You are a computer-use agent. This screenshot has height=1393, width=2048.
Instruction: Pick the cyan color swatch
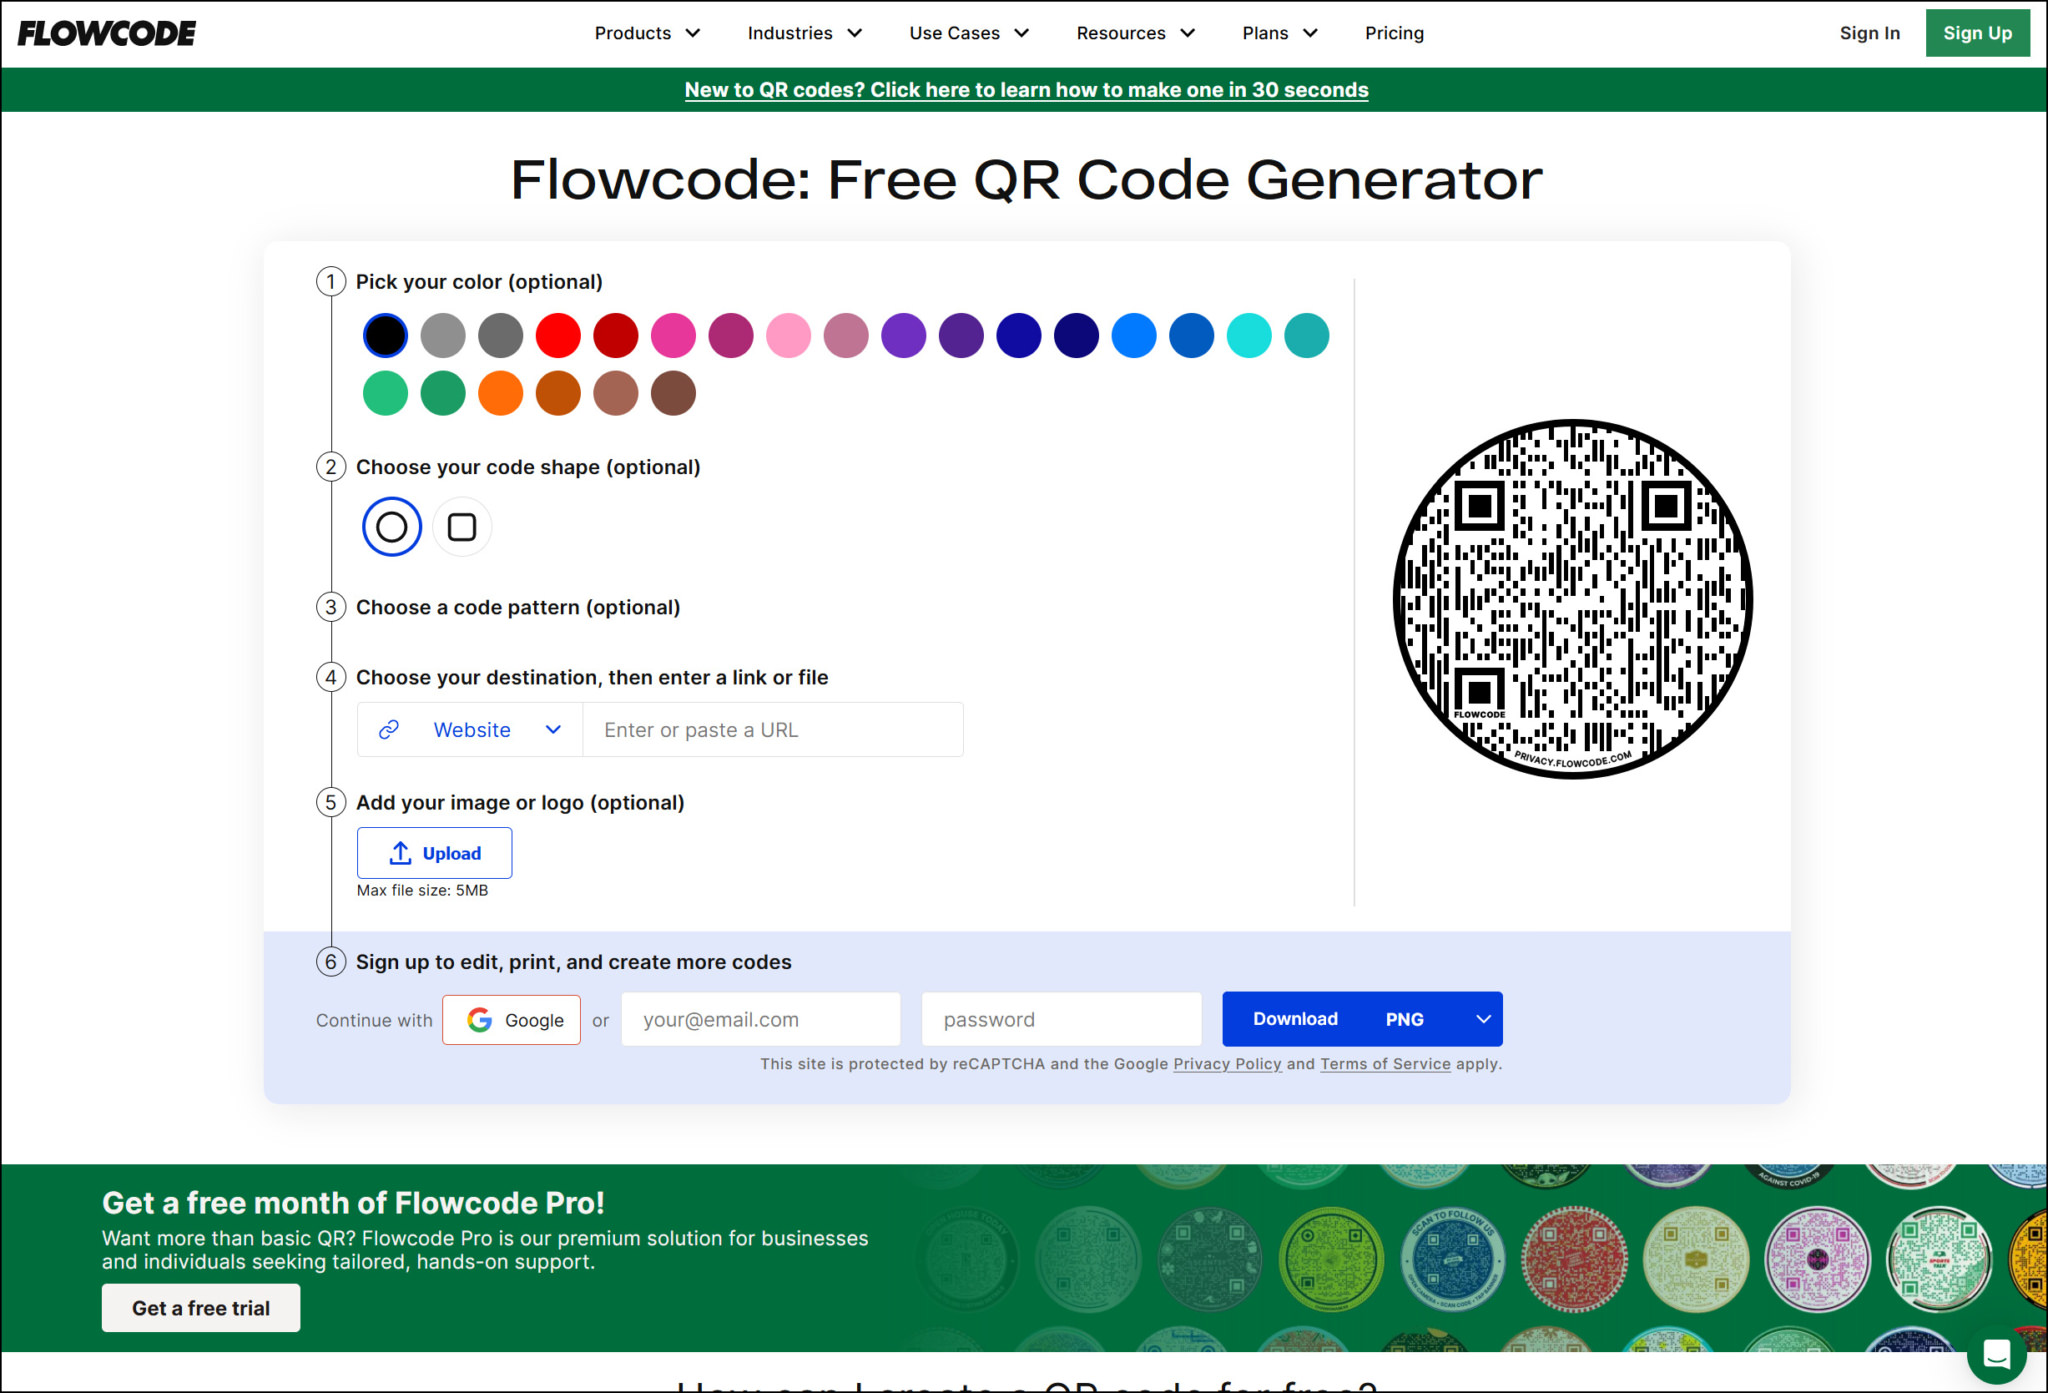pyautogui.click(x=1249, y=335)
